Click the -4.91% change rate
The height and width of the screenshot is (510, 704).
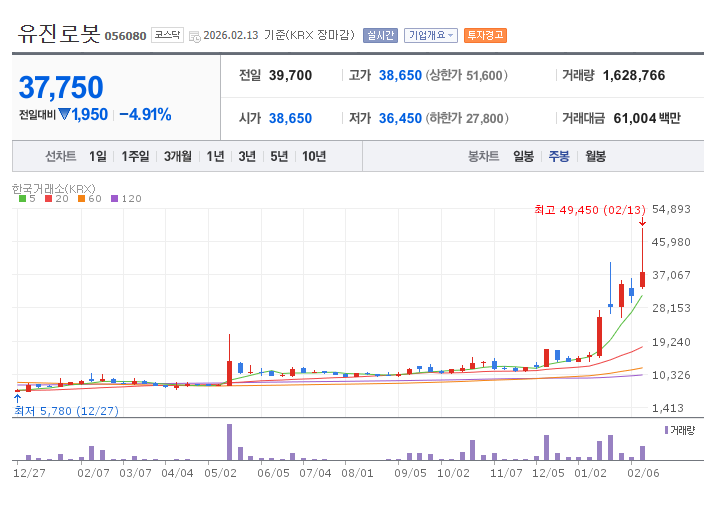click(x=145, y=114)
